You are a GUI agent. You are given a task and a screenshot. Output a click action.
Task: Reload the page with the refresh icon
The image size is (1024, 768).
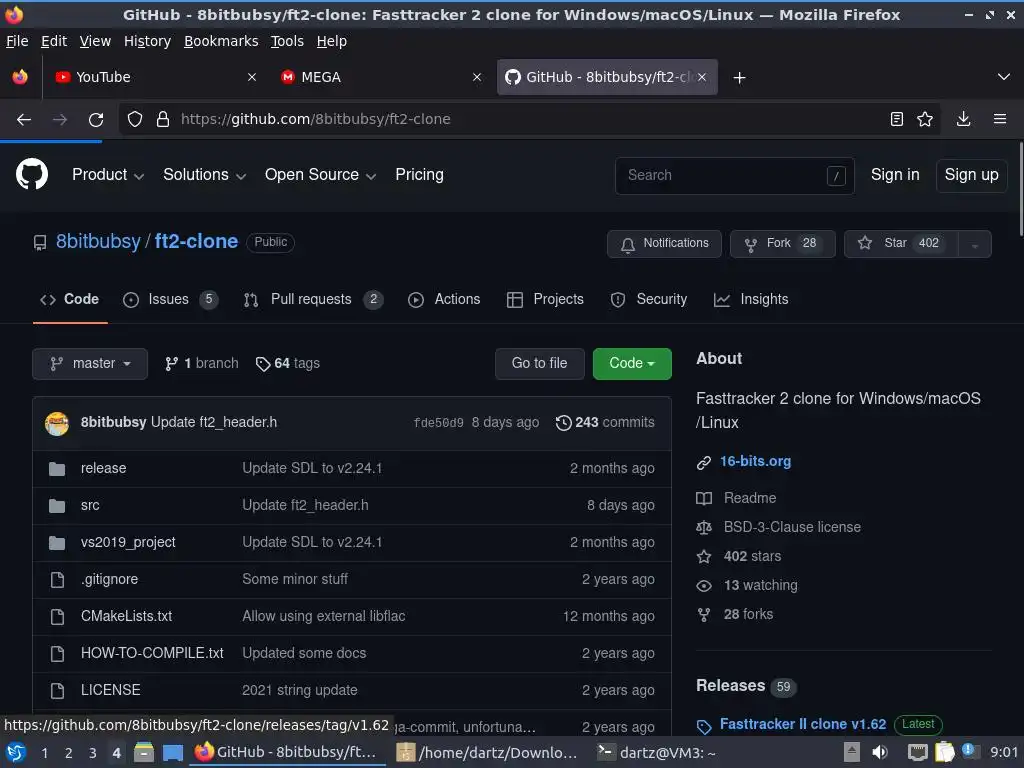[x=96, y=120]
